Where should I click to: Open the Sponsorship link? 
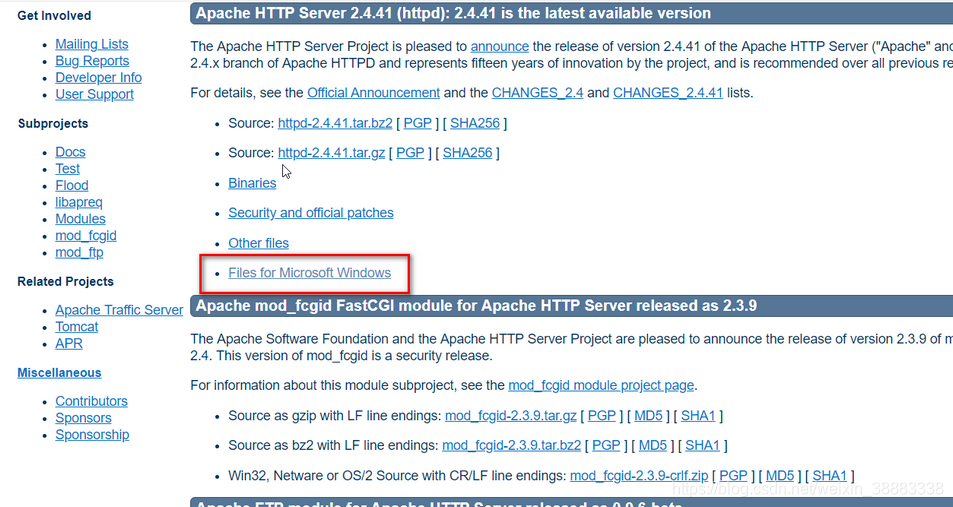click(x=92, y=435)
